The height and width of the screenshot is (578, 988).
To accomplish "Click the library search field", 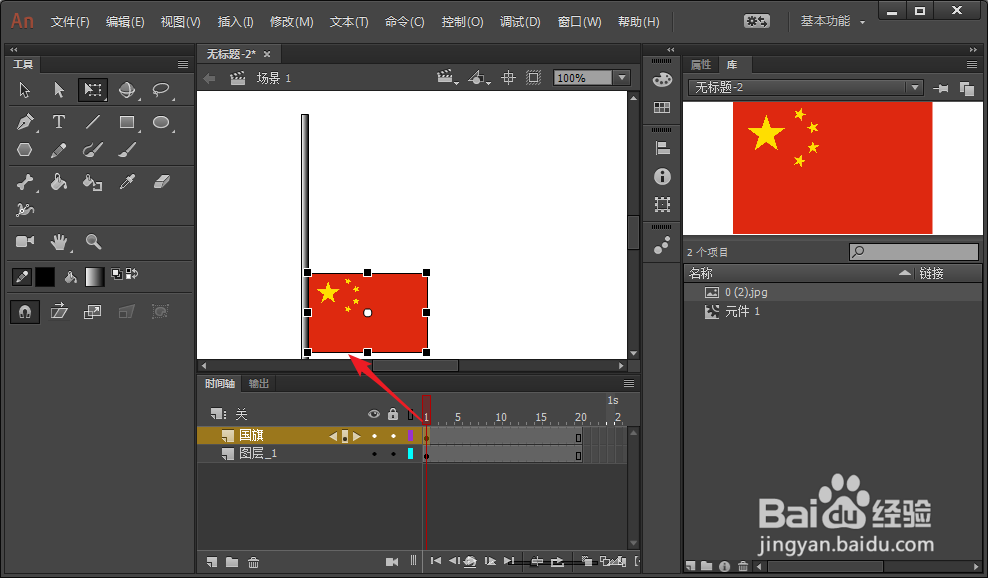I will pyautogui.click(x=914, y=252).
